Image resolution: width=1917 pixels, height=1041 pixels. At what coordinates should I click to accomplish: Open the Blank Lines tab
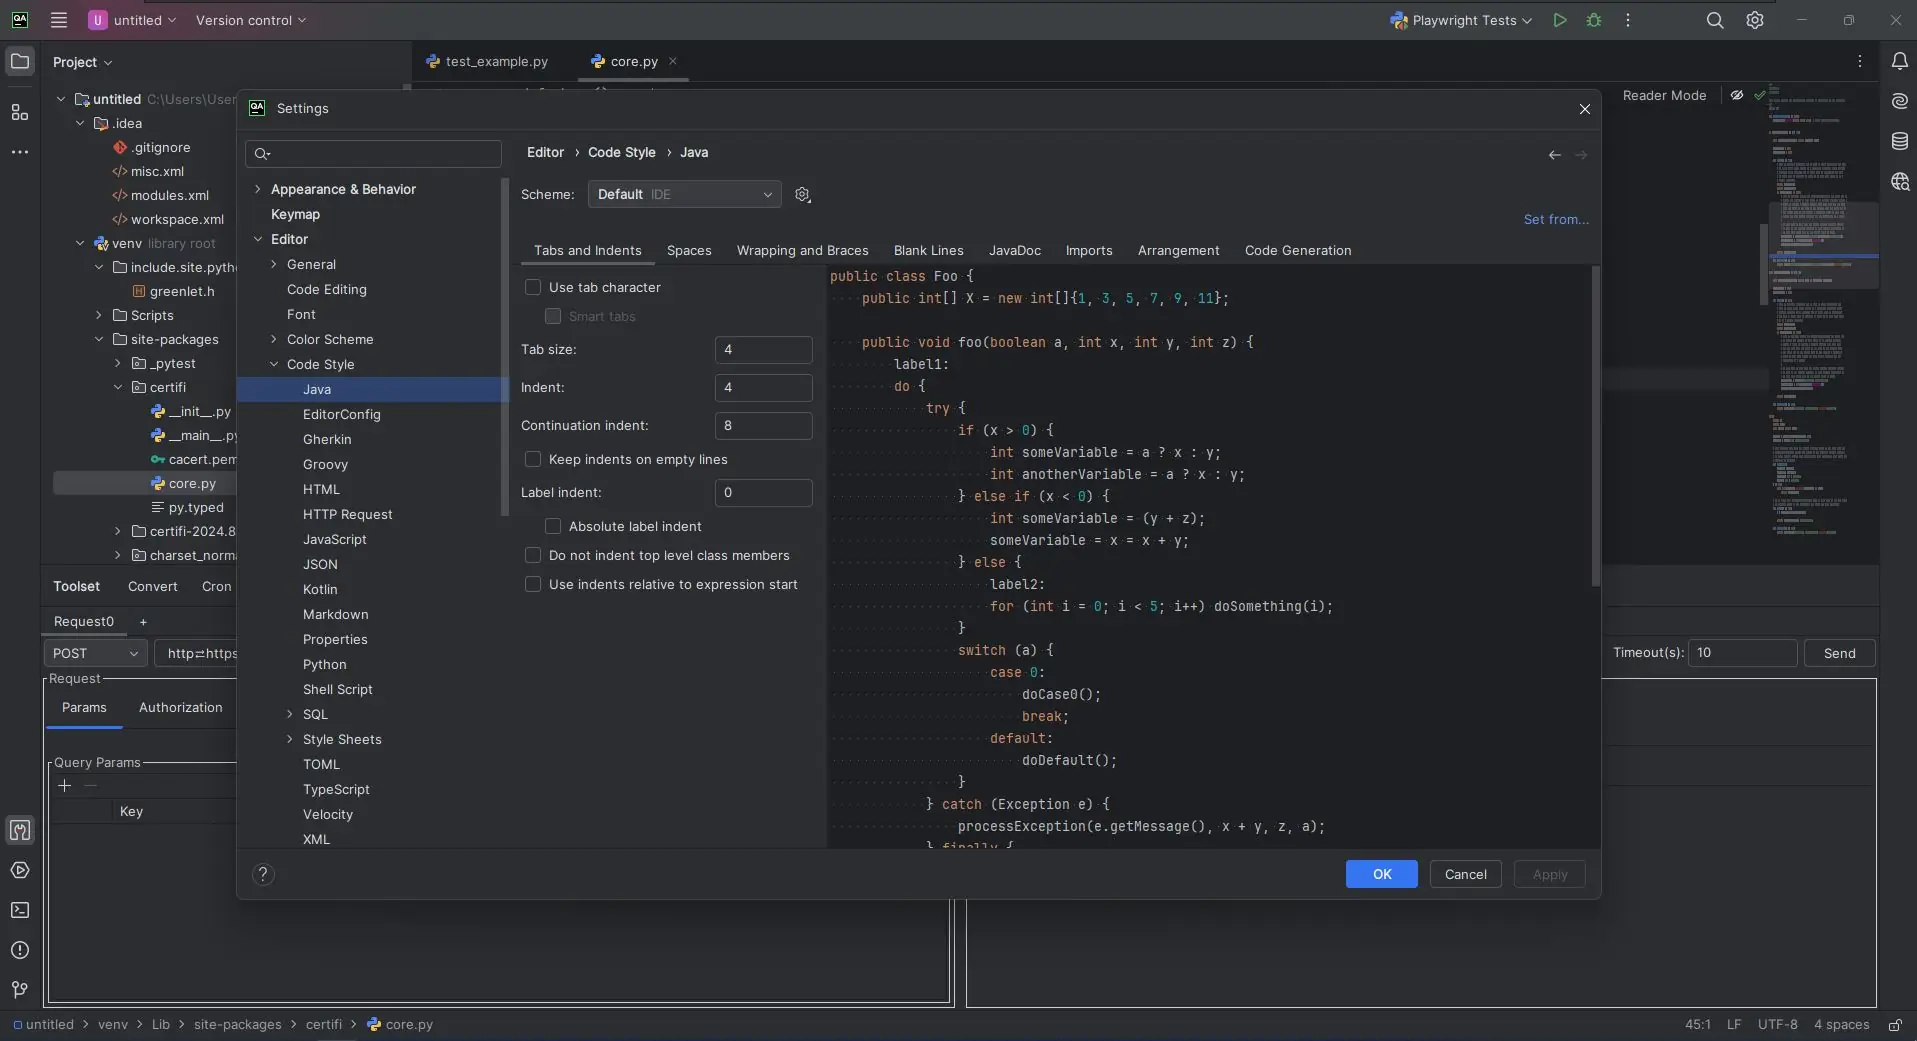click(x=928, y=251)
